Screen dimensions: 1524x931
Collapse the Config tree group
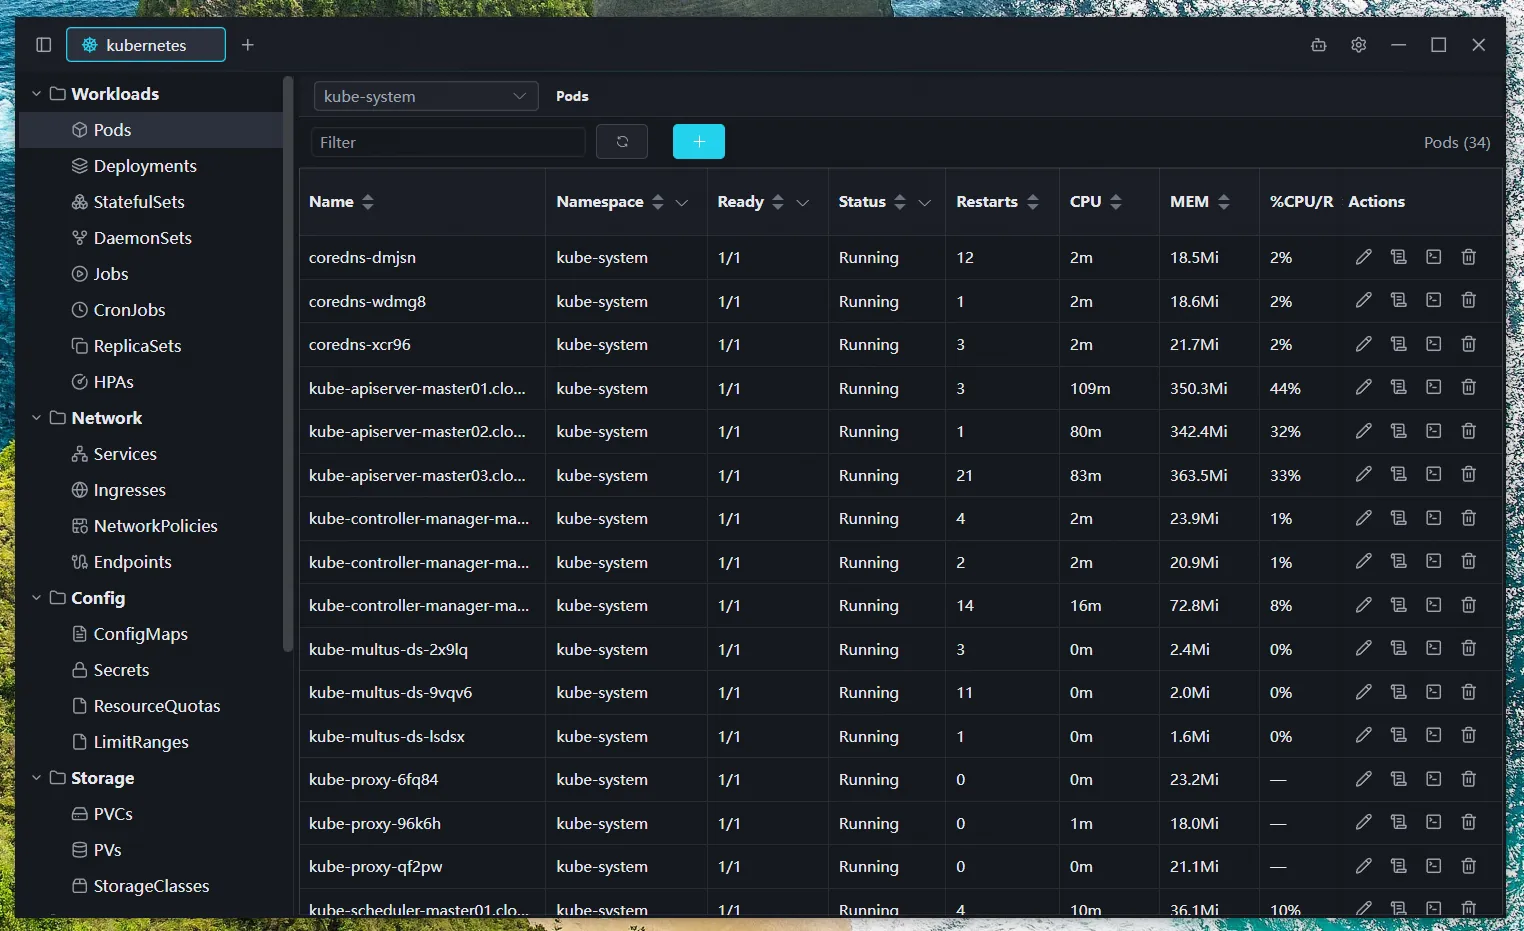click(36, 598)
